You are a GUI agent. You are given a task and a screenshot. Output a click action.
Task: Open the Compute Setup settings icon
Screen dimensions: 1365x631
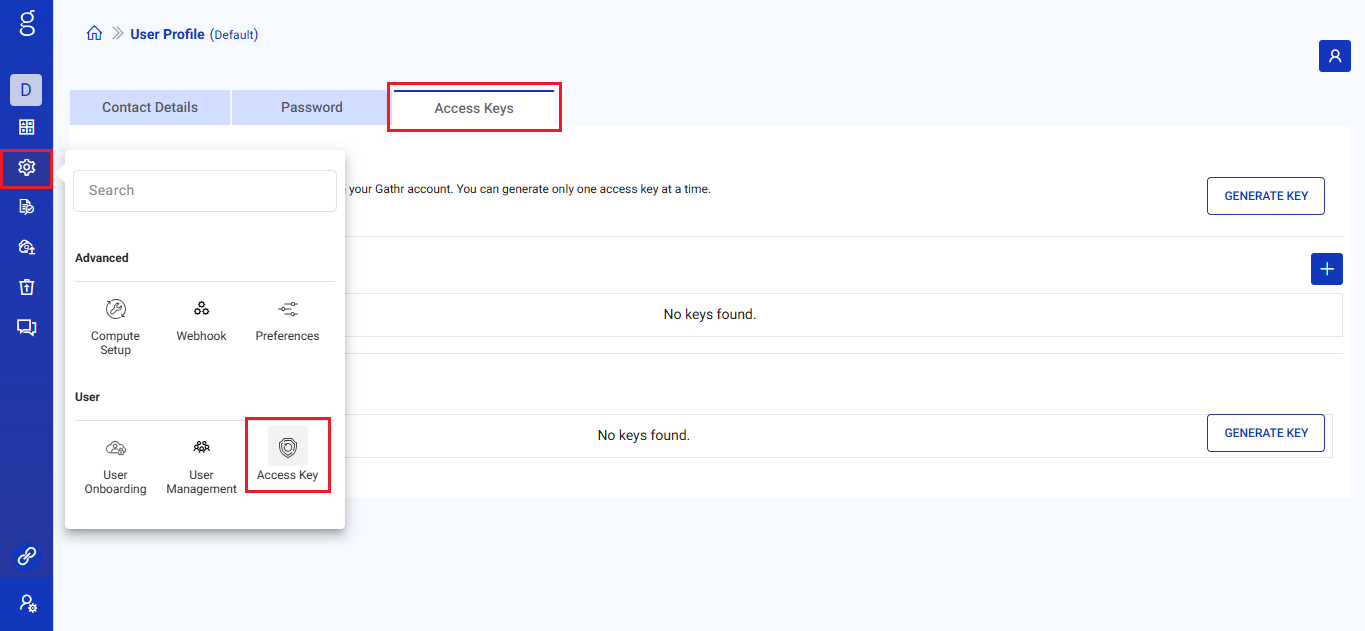[x=115, y=310]
